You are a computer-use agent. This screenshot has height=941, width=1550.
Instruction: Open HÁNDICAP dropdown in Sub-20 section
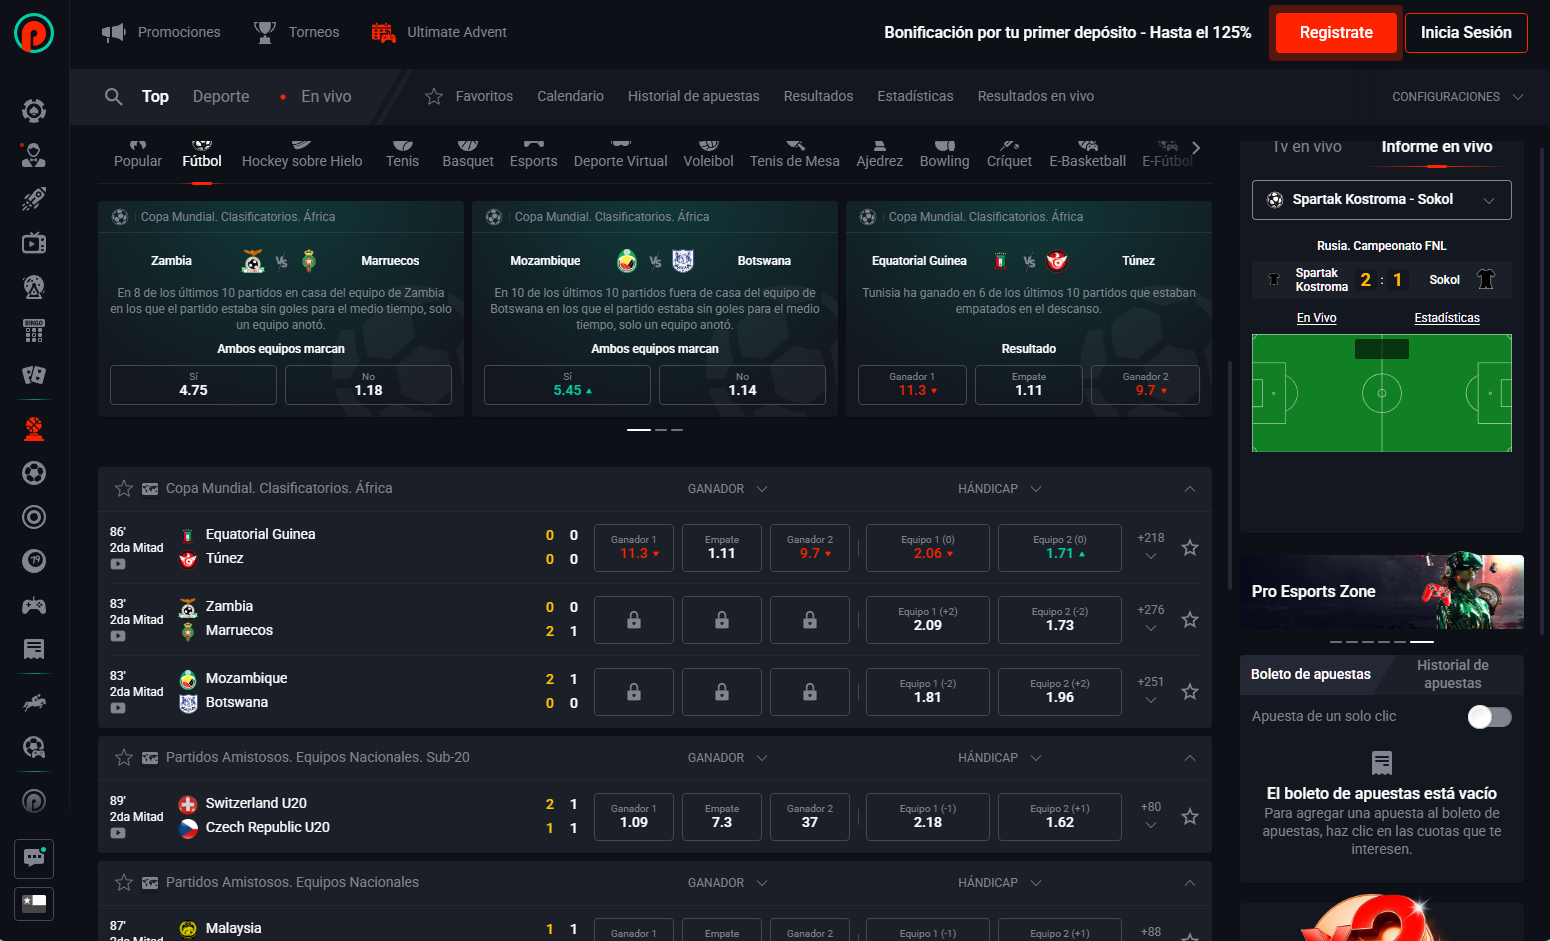[999, 758]
